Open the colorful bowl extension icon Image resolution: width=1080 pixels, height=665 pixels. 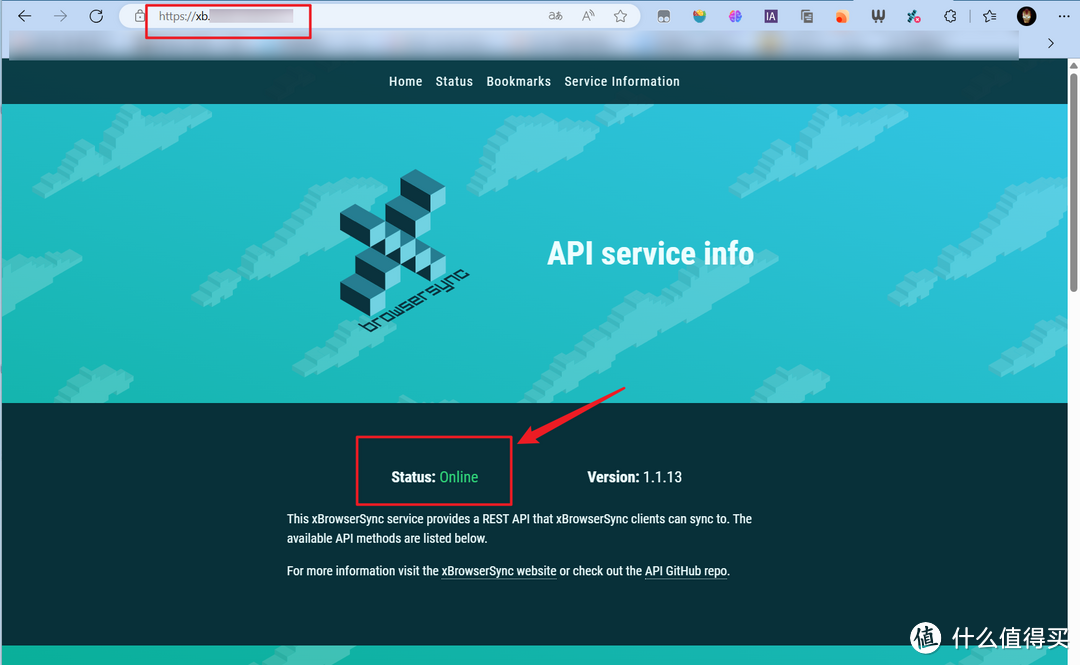(700, 17)
